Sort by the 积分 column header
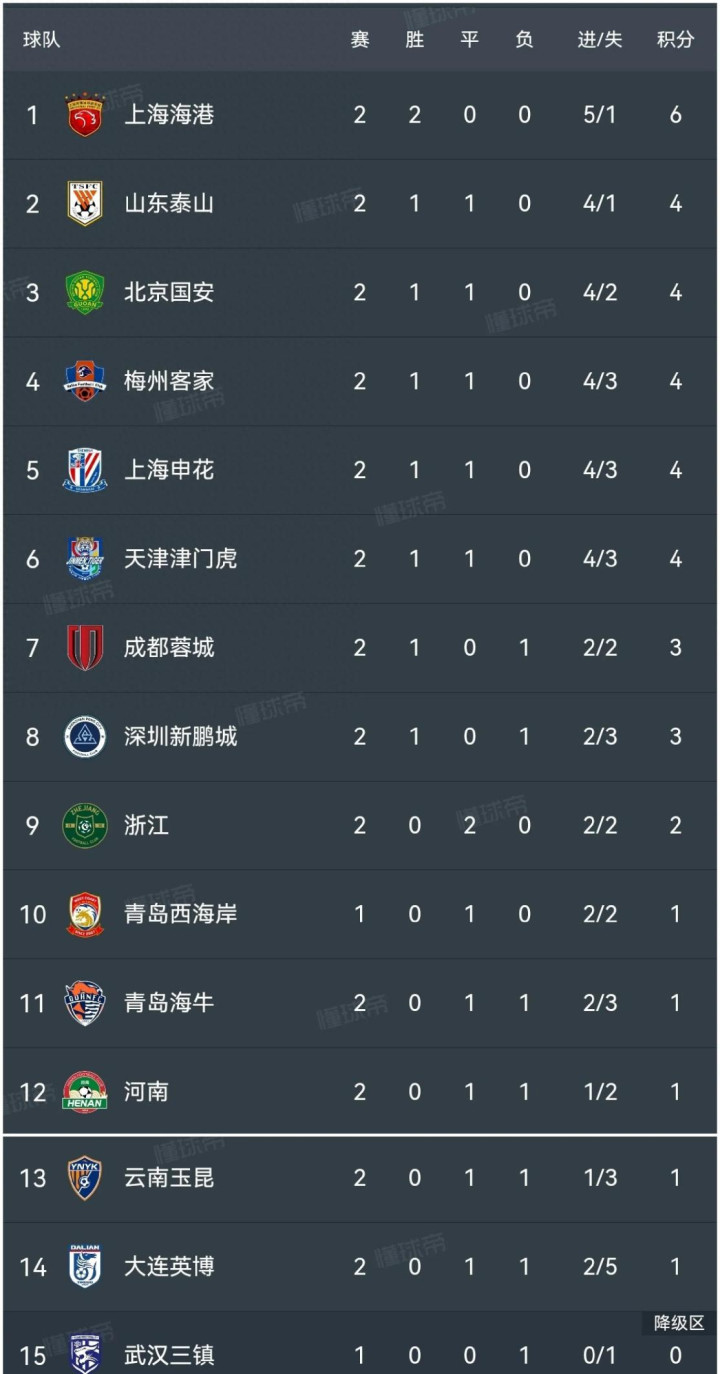 [675, 40]
